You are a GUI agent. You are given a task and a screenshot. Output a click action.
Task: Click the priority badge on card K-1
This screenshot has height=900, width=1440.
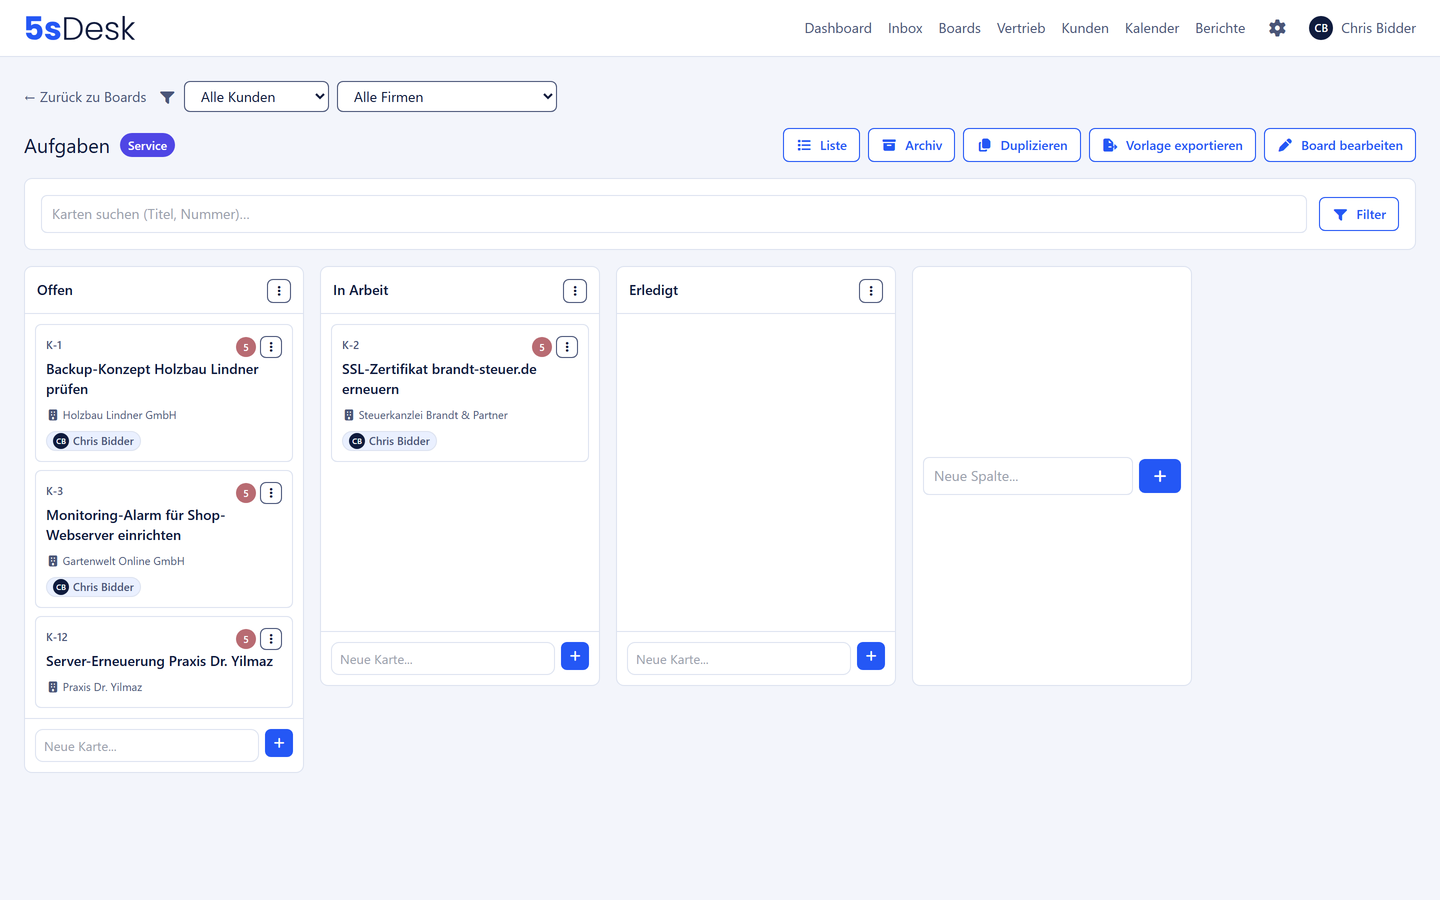pos(246,347)
